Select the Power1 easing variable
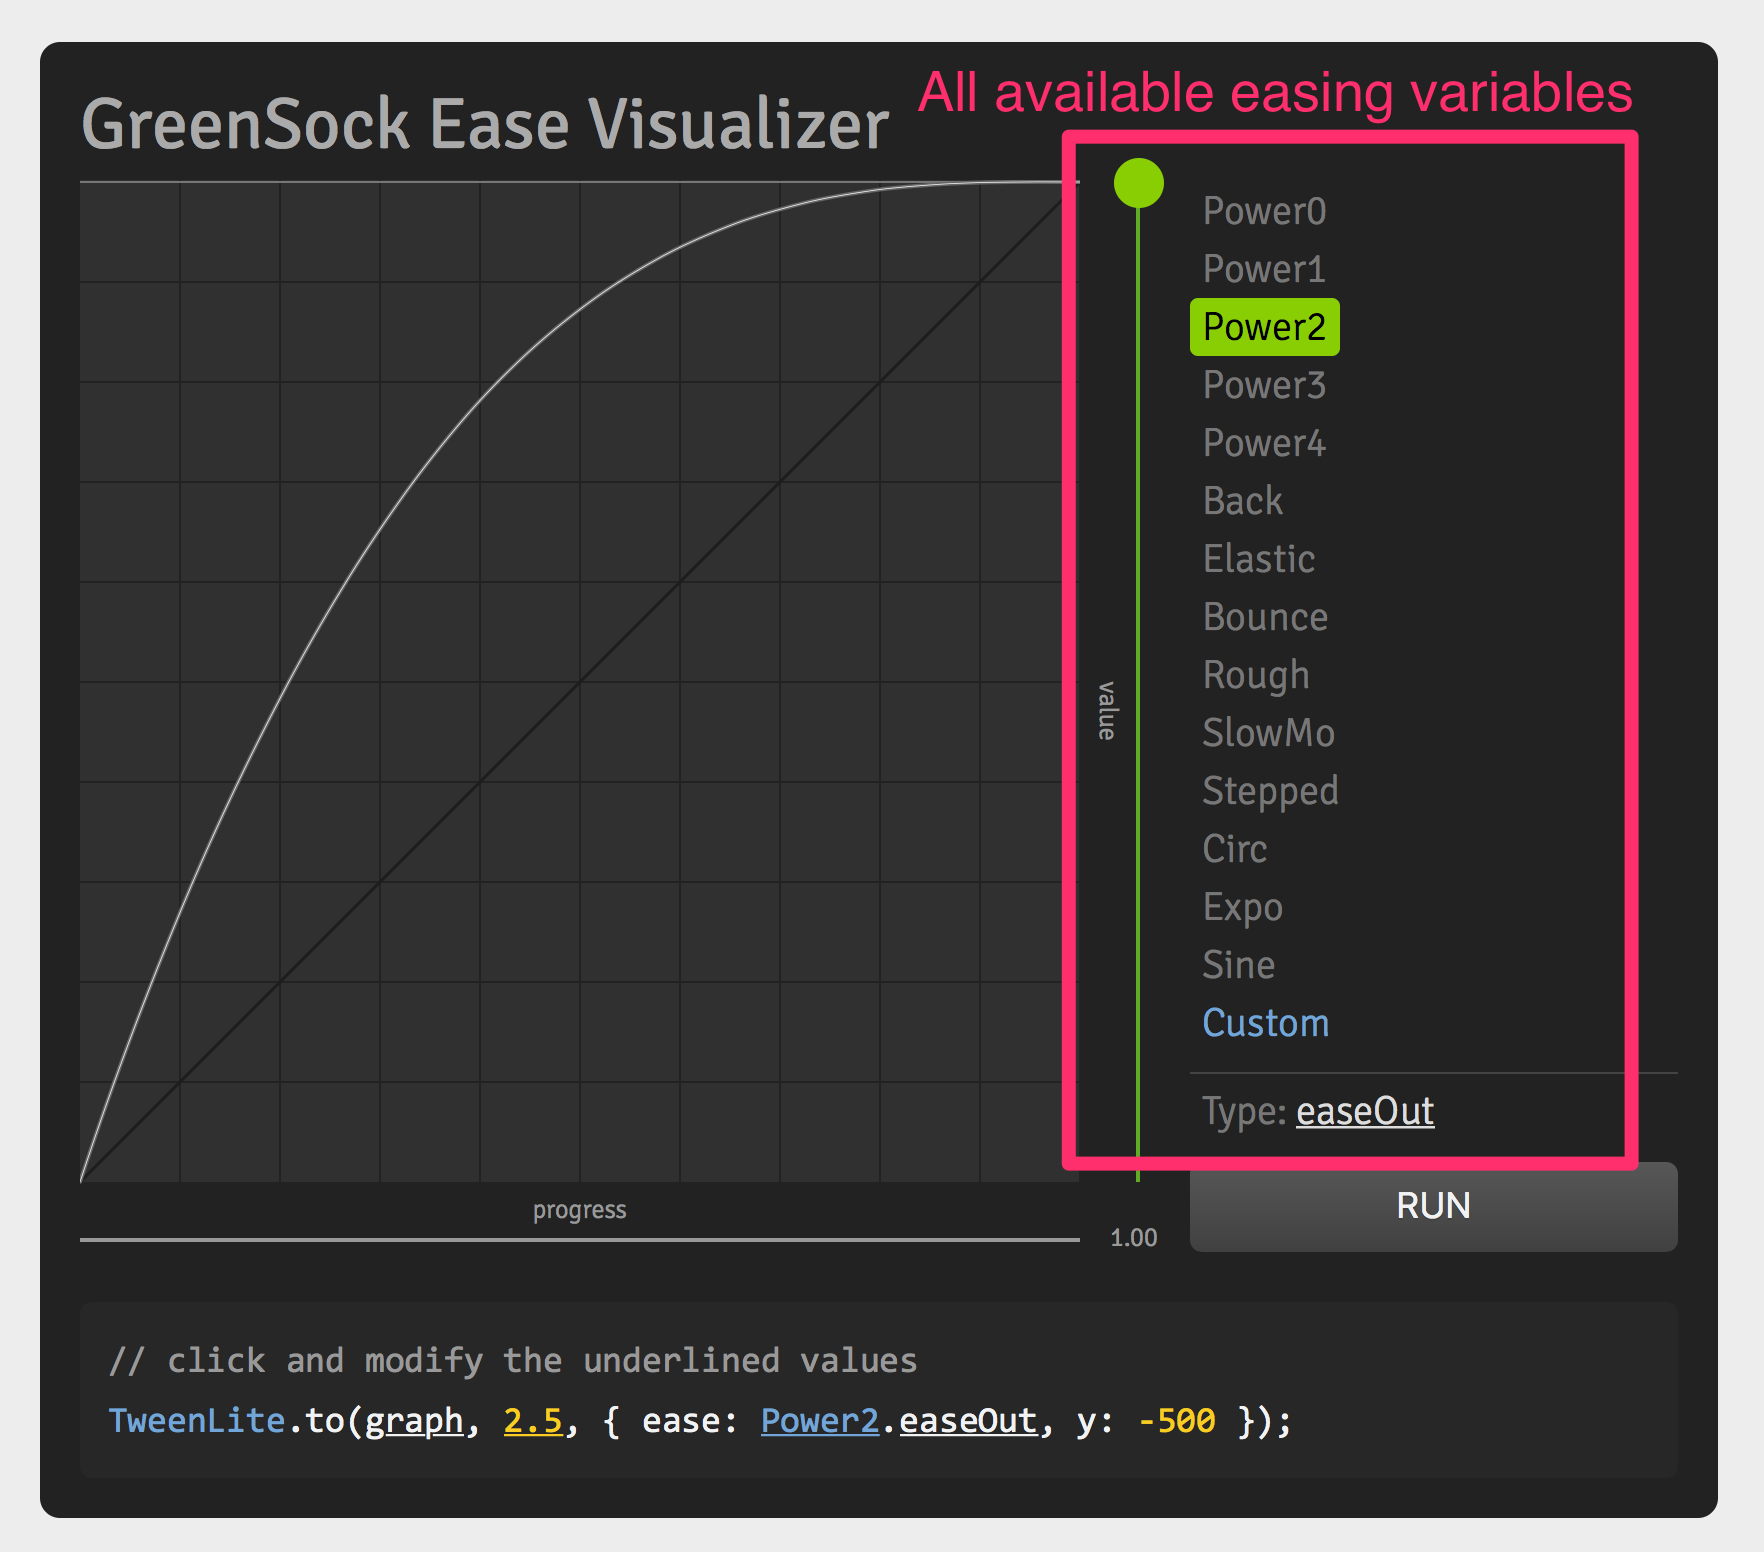The width and height of the screenshot is (1764, 1552). [x=1264, y=268]
